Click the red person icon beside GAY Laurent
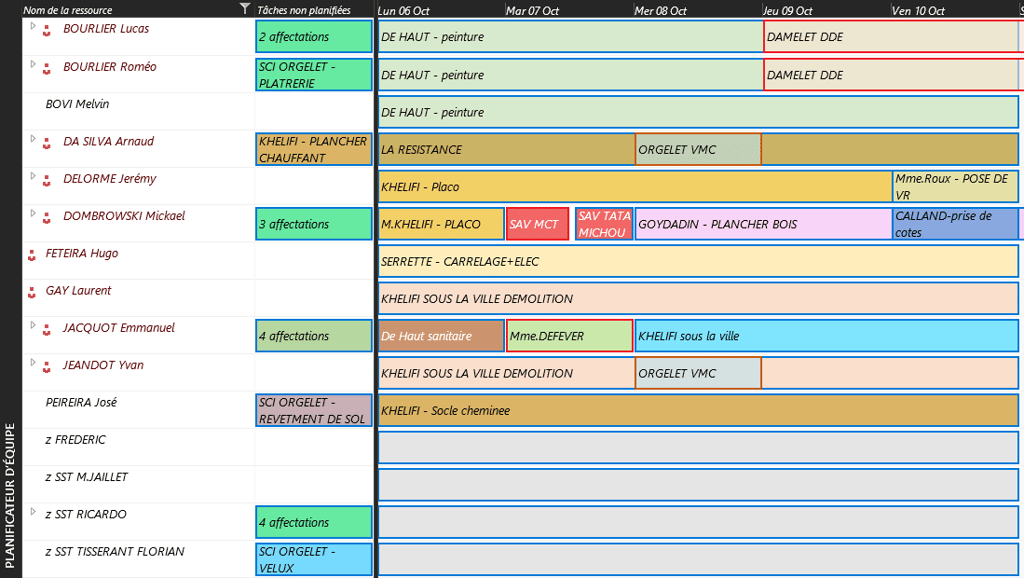Screen dimensions: 1024x578 (31, 293)
